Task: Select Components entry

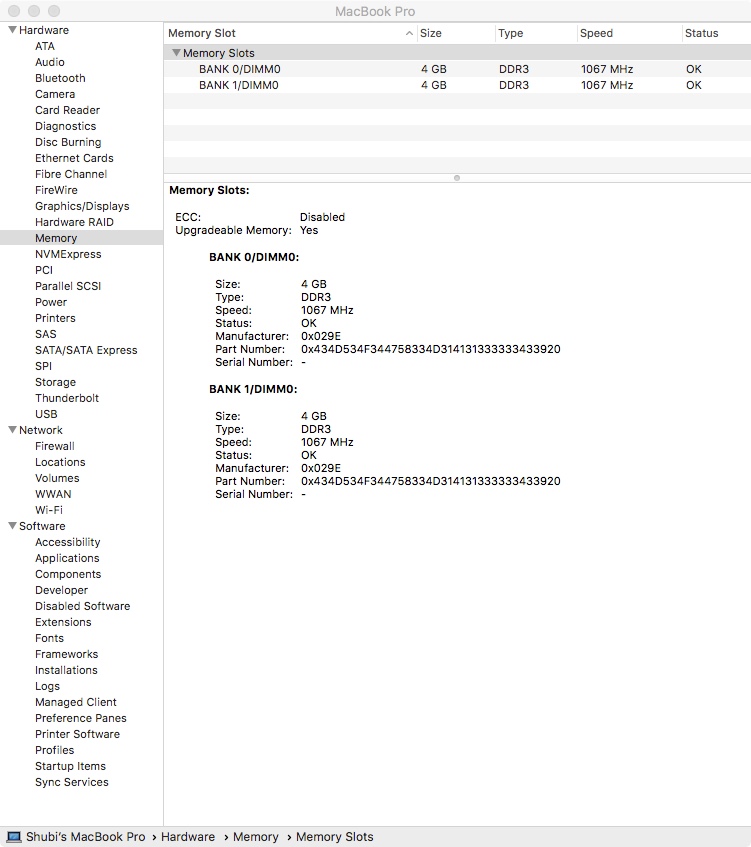Action: click(68, 574)
